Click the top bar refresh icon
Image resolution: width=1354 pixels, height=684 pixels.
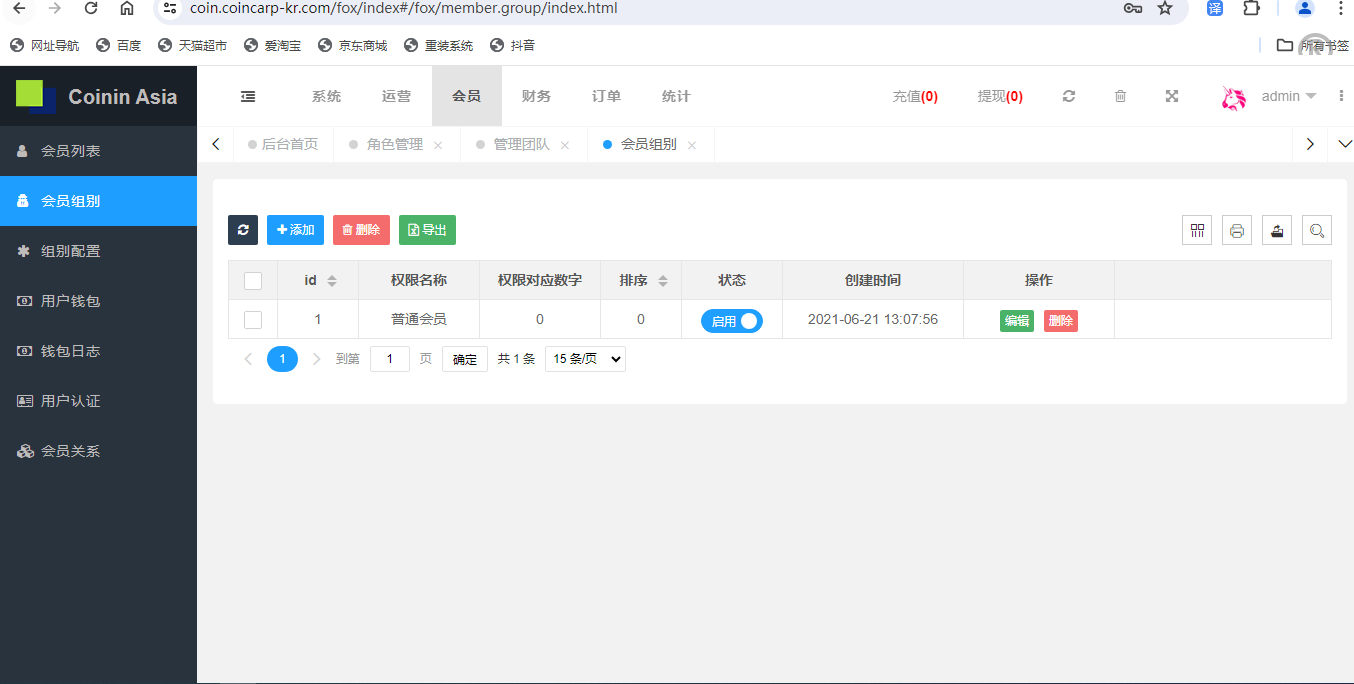pyautogui.click(x=1069, y=96)
